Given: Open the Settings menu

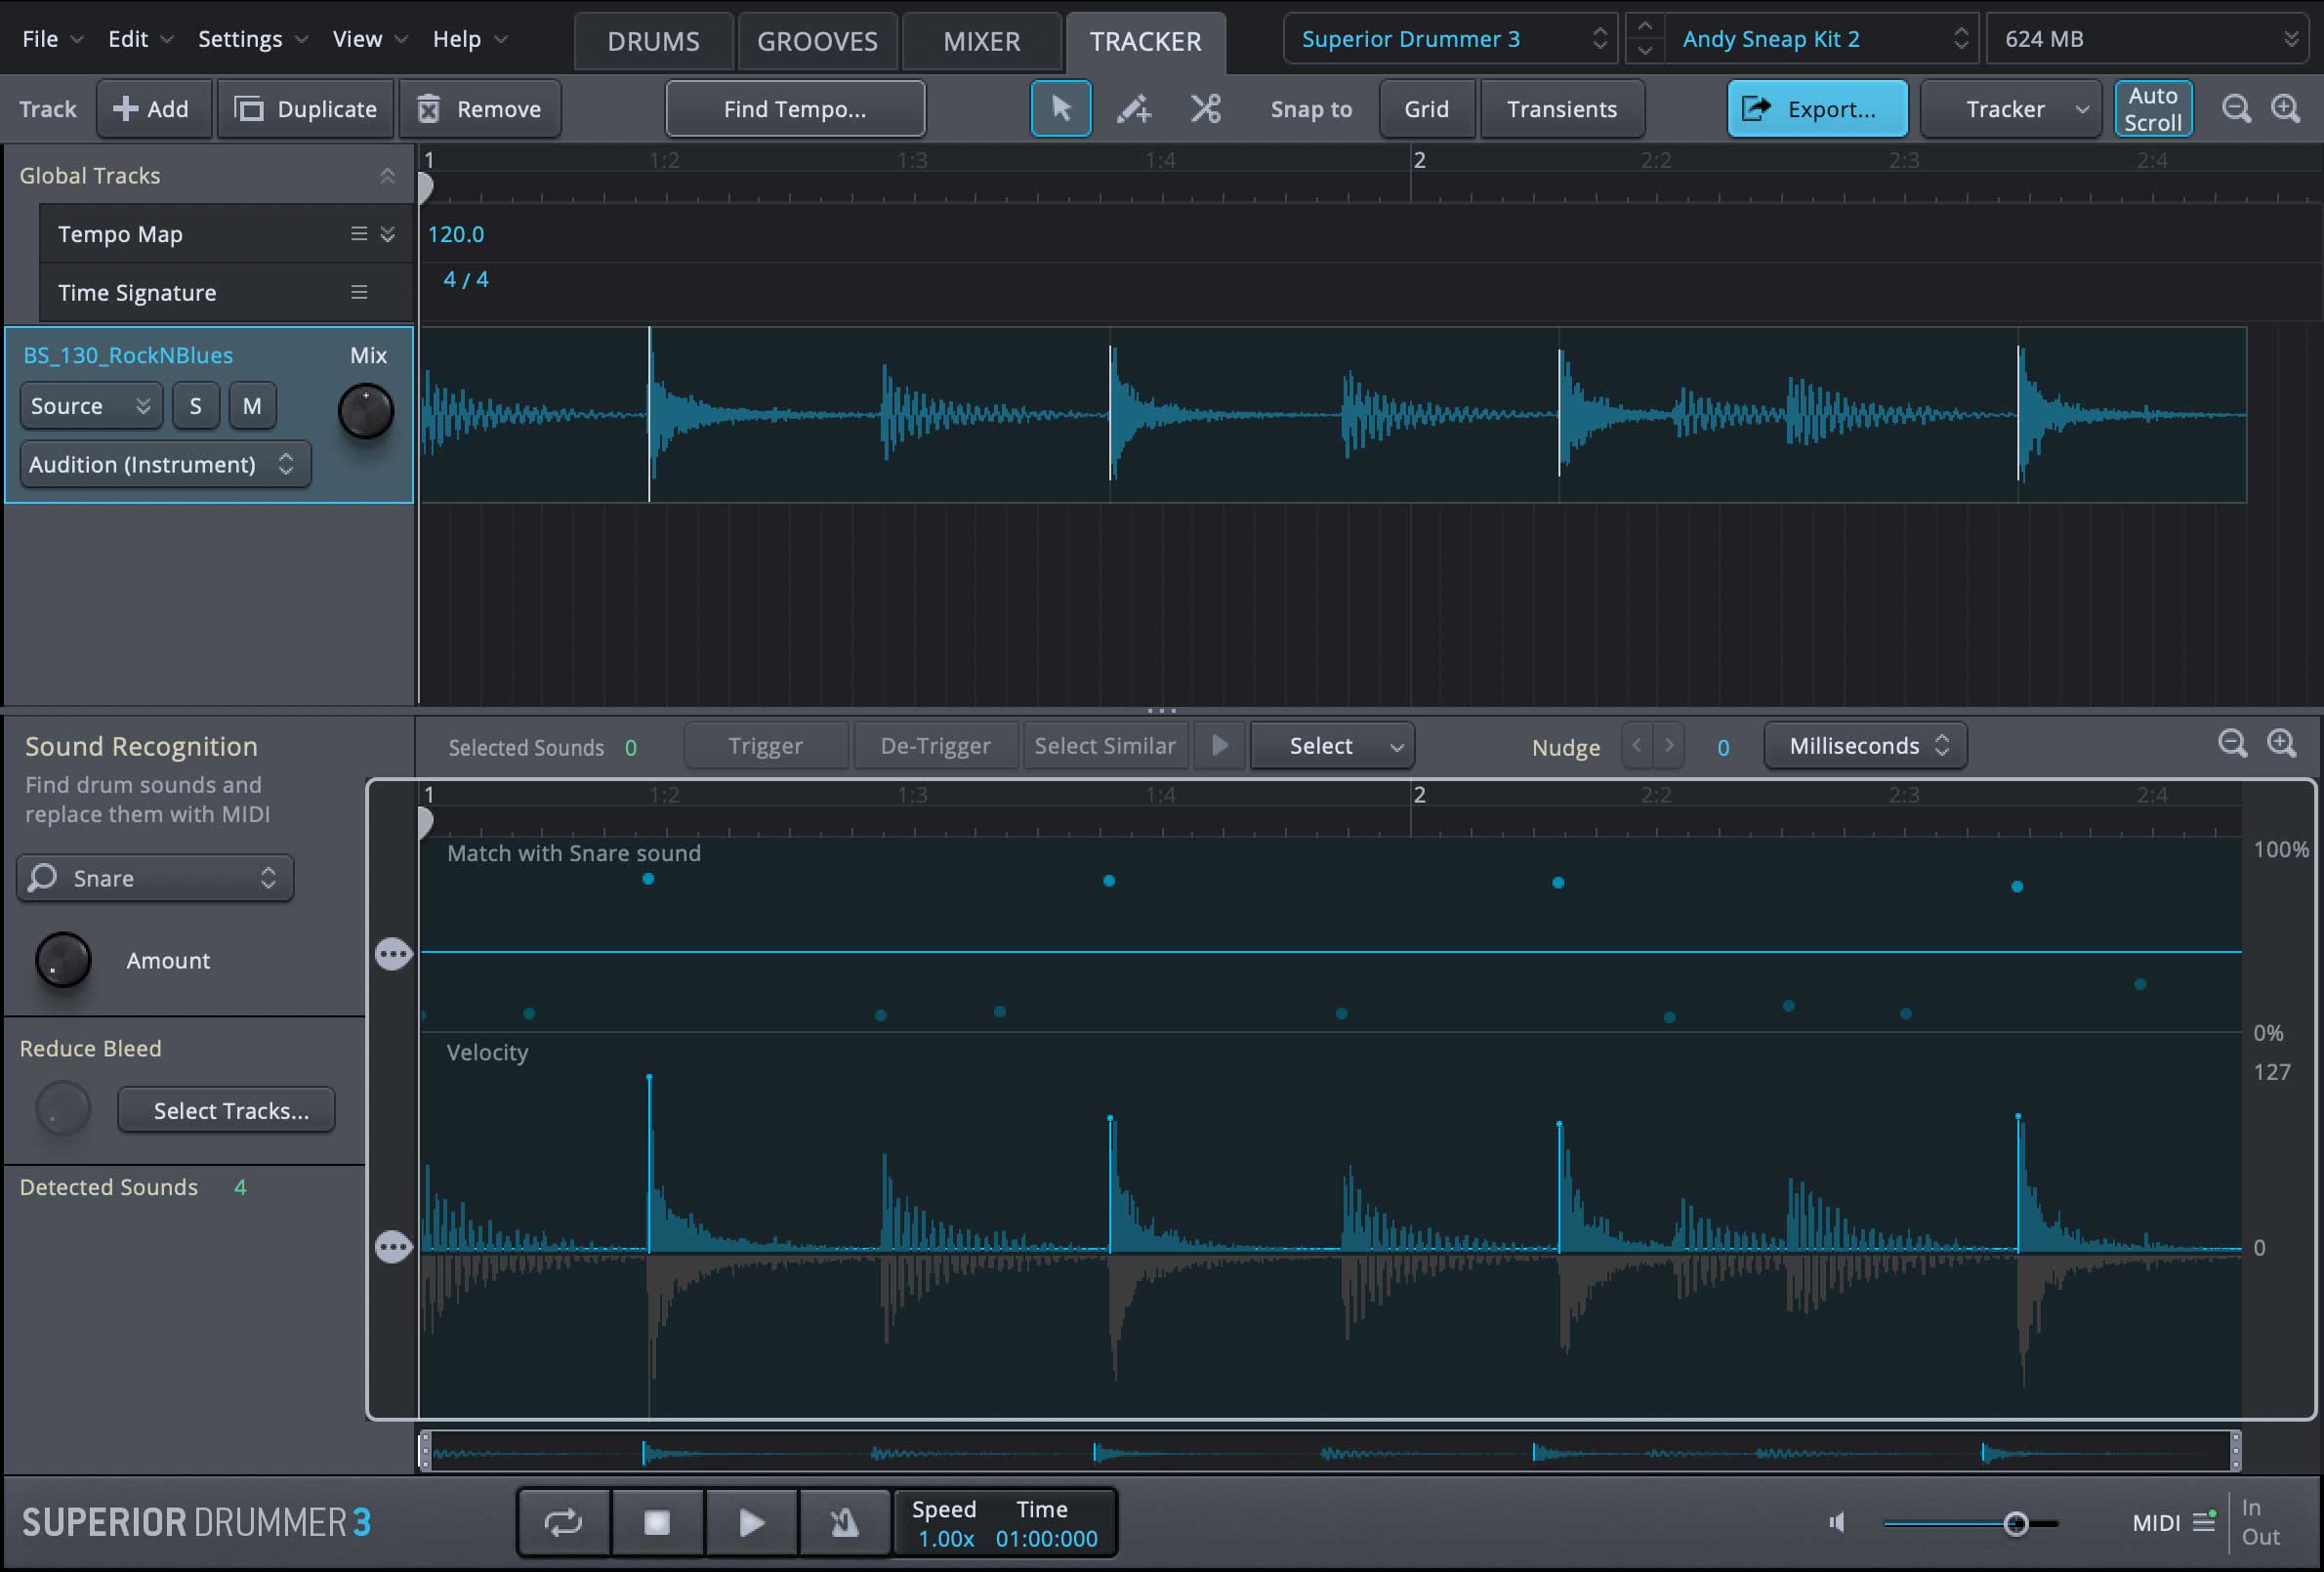Looking at the screenshot, I should (240, 39).
